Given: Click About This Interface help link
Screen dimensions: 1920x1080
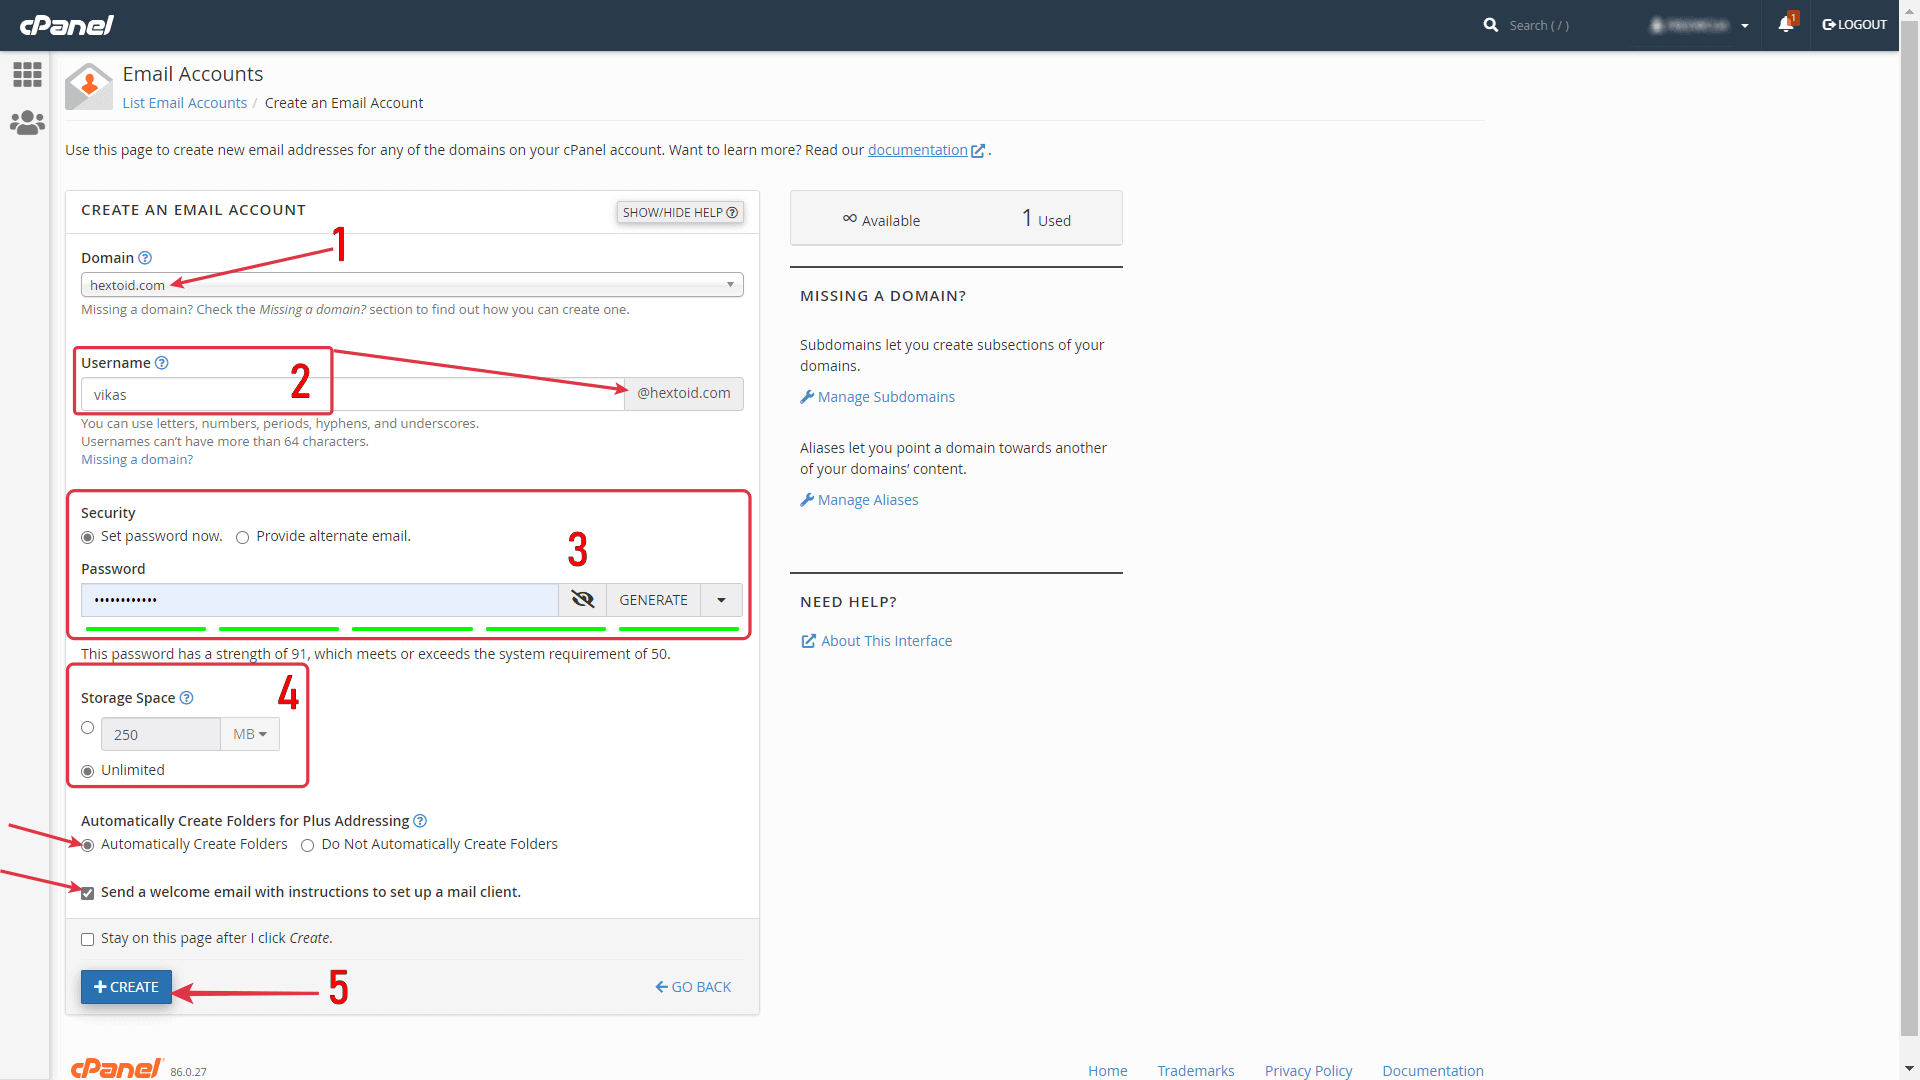Looking at the screenshot, I should tap(886, 641).
